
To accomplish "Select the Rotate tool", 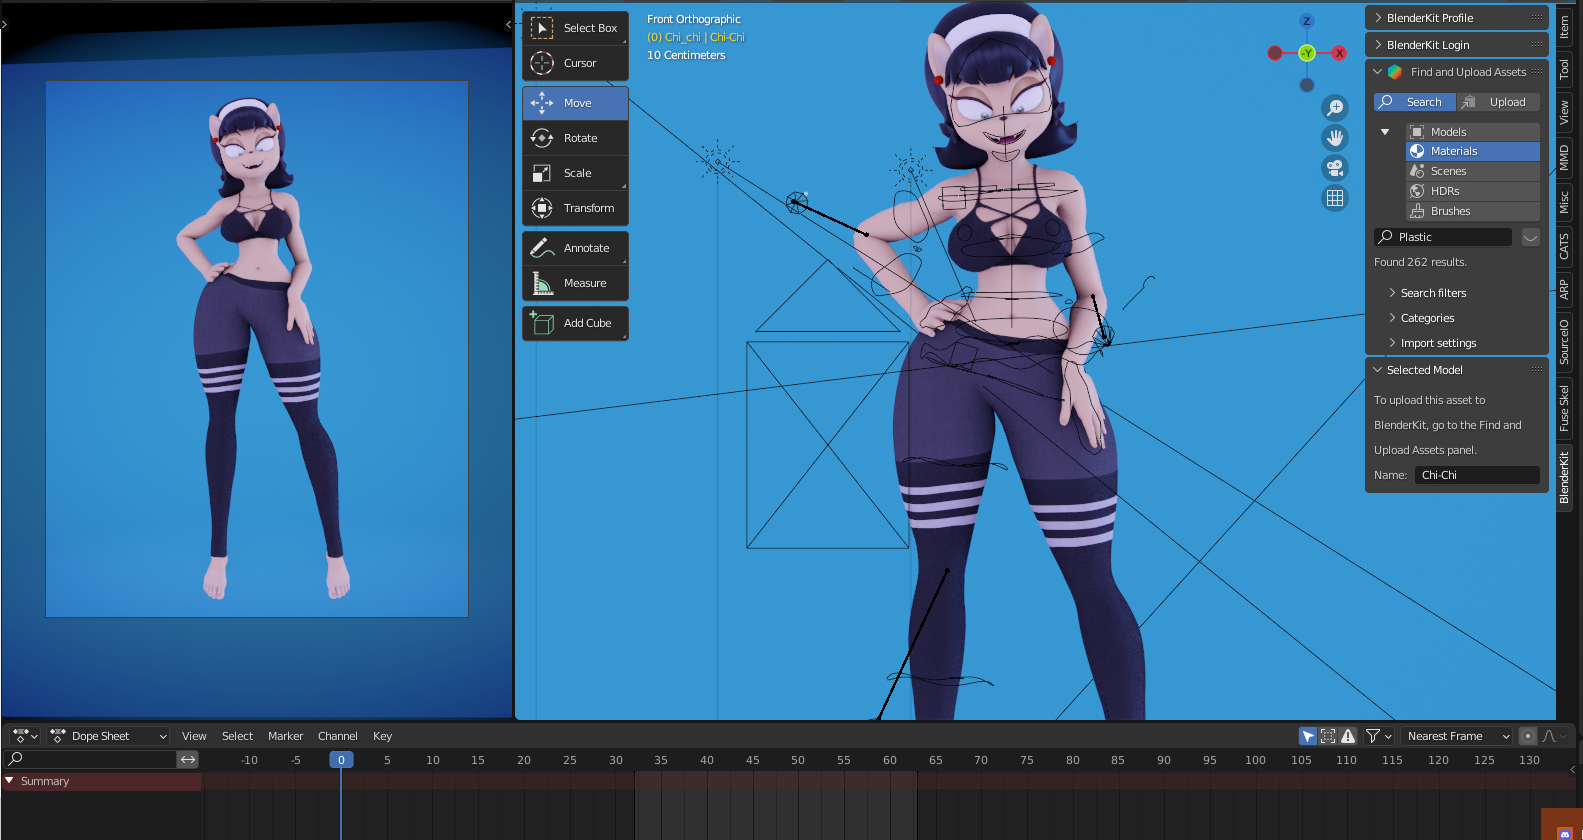I will tap(575, 138).
